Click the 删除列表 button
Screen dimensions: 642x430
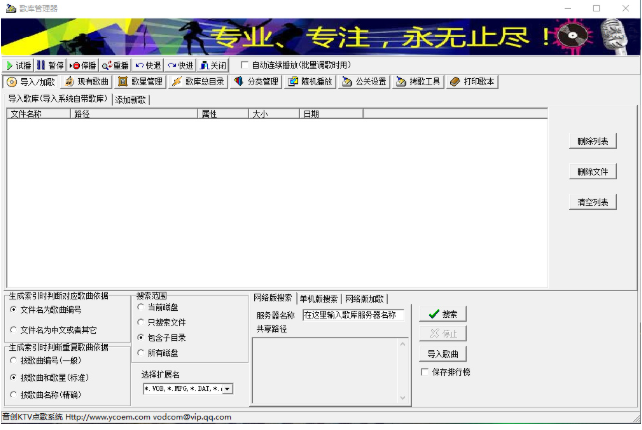(x=592, y=141)
